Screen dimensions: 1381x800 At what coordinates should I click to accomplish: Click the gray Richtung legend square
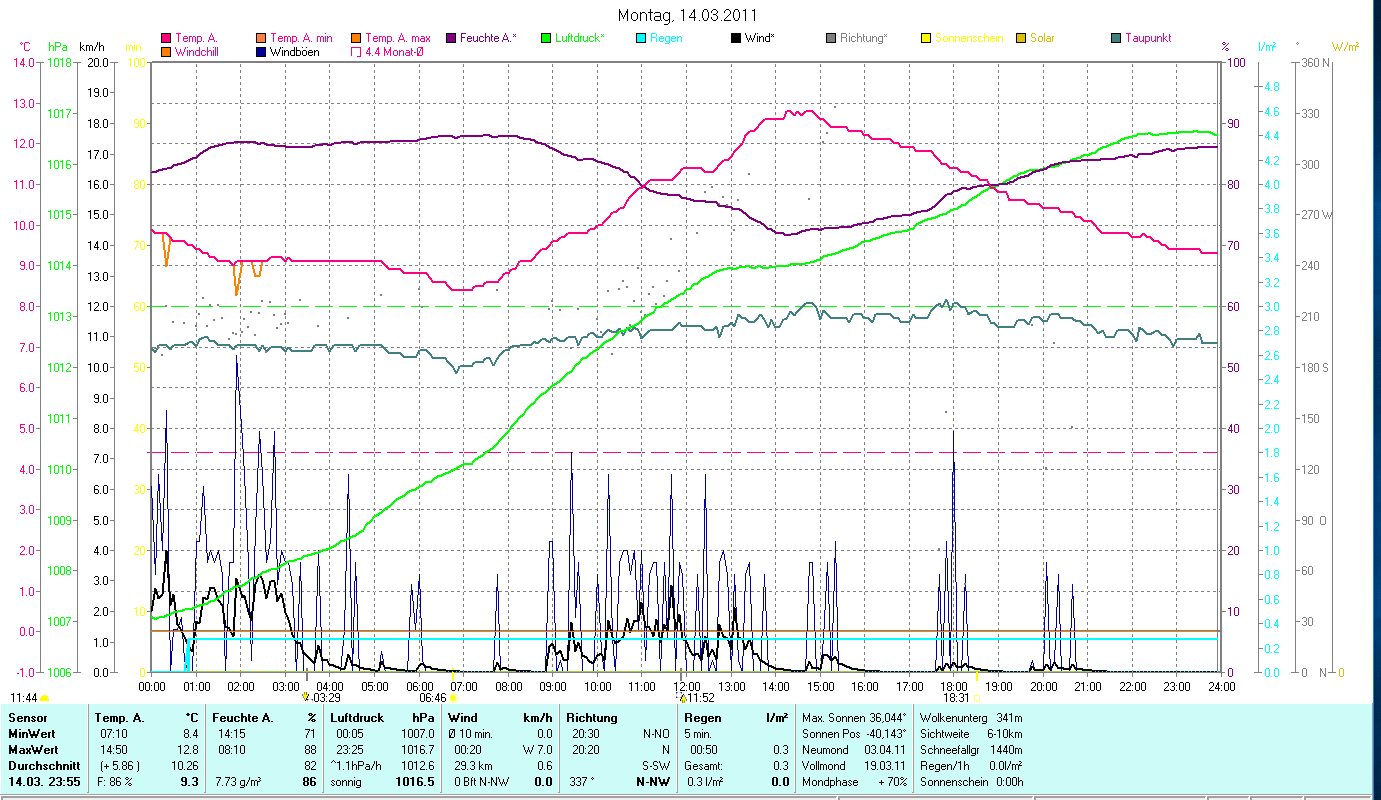(831, 38)
